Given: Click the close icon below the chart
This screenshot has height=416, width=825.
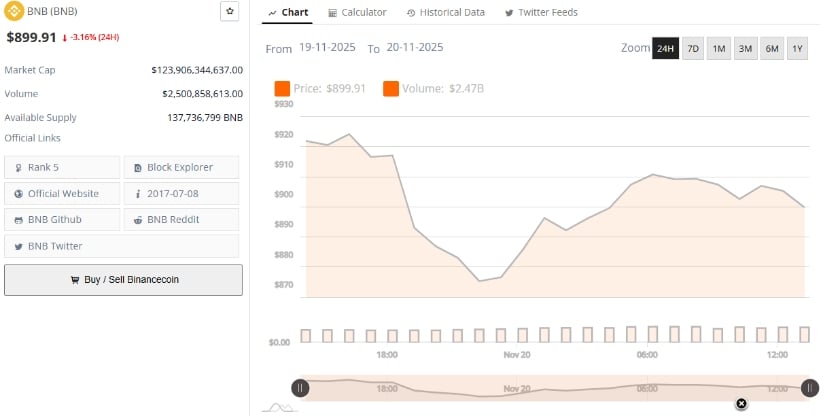Looking at the screenshot, I should coord(741,403).
